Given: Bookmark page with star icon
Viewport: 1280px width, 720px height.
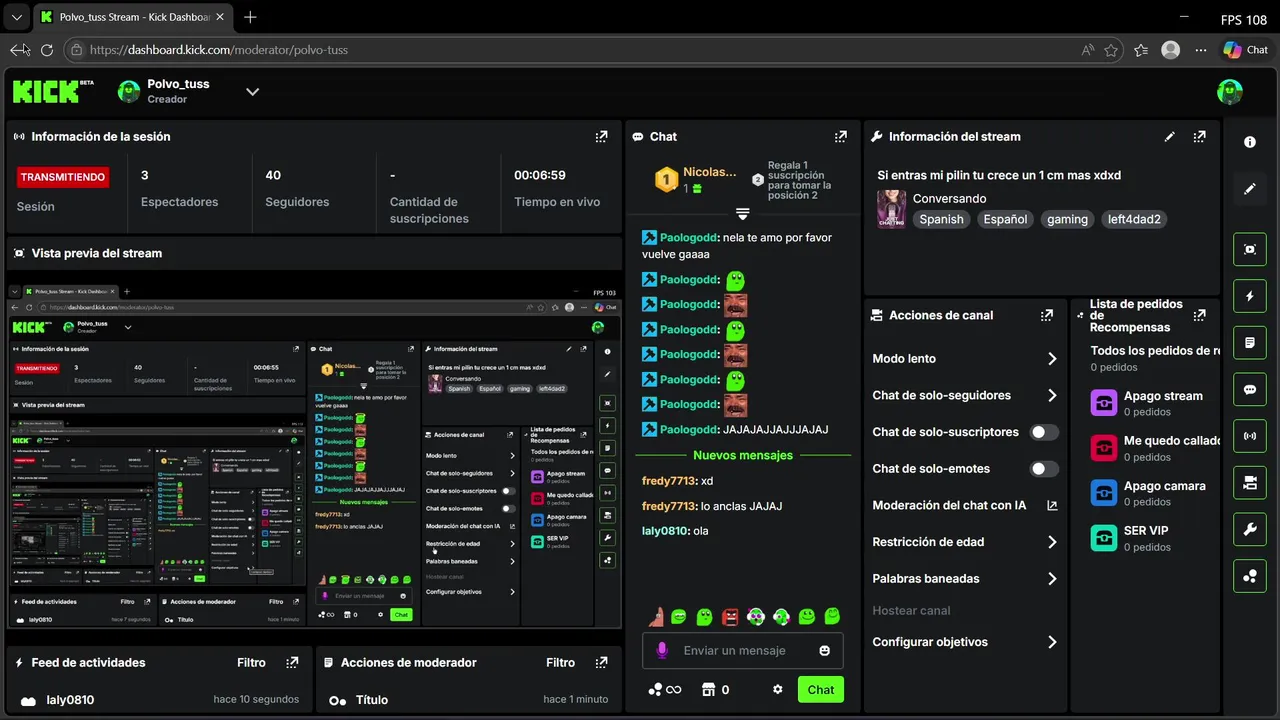Looking at the screenshot, I should coord(1111,50).
